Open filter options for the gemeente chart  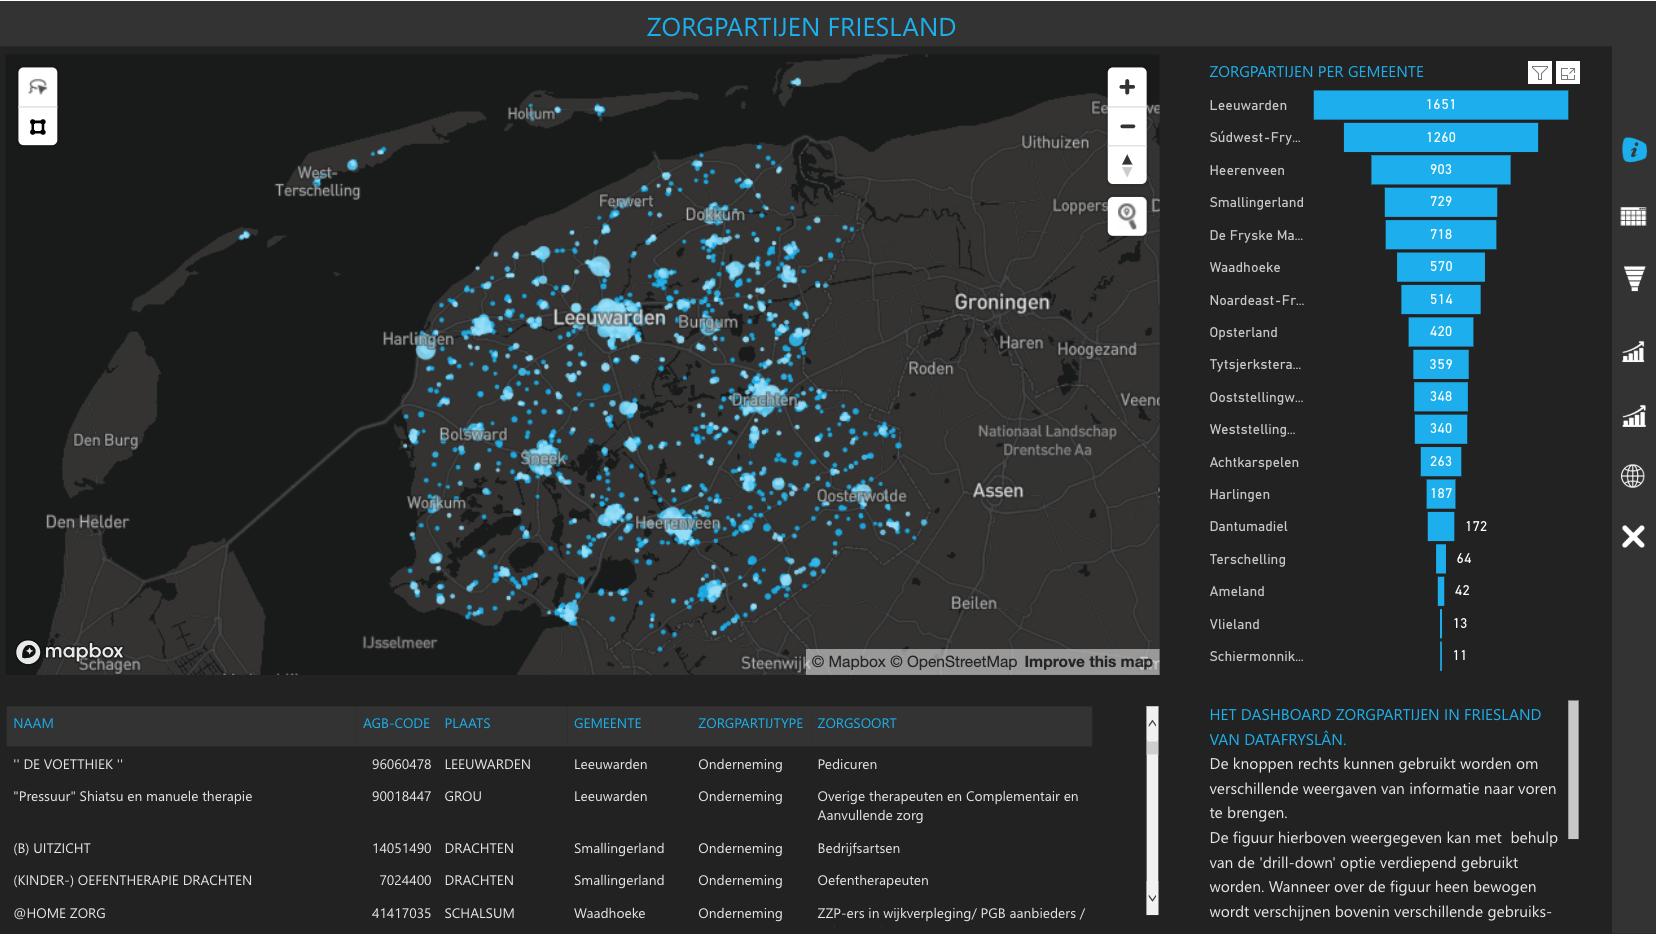coord(1540,73)
